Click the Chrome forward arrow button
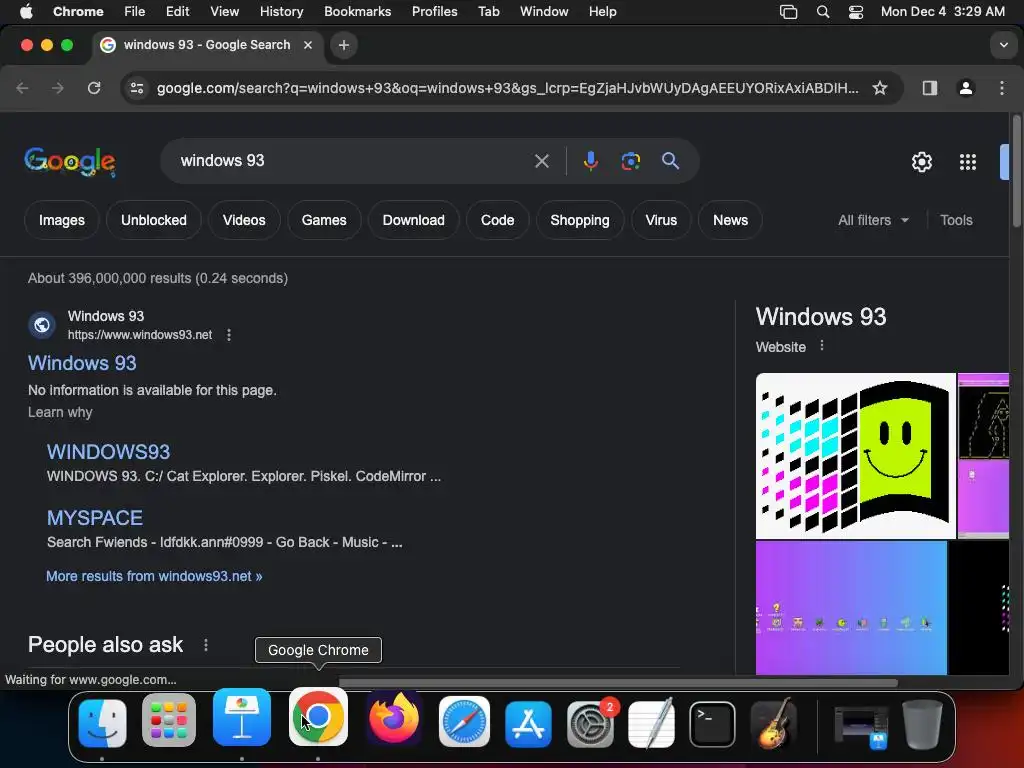Image resolution: width=1024 pixels, height=768 pixels. pyautogui.click(x=58, y=88)
